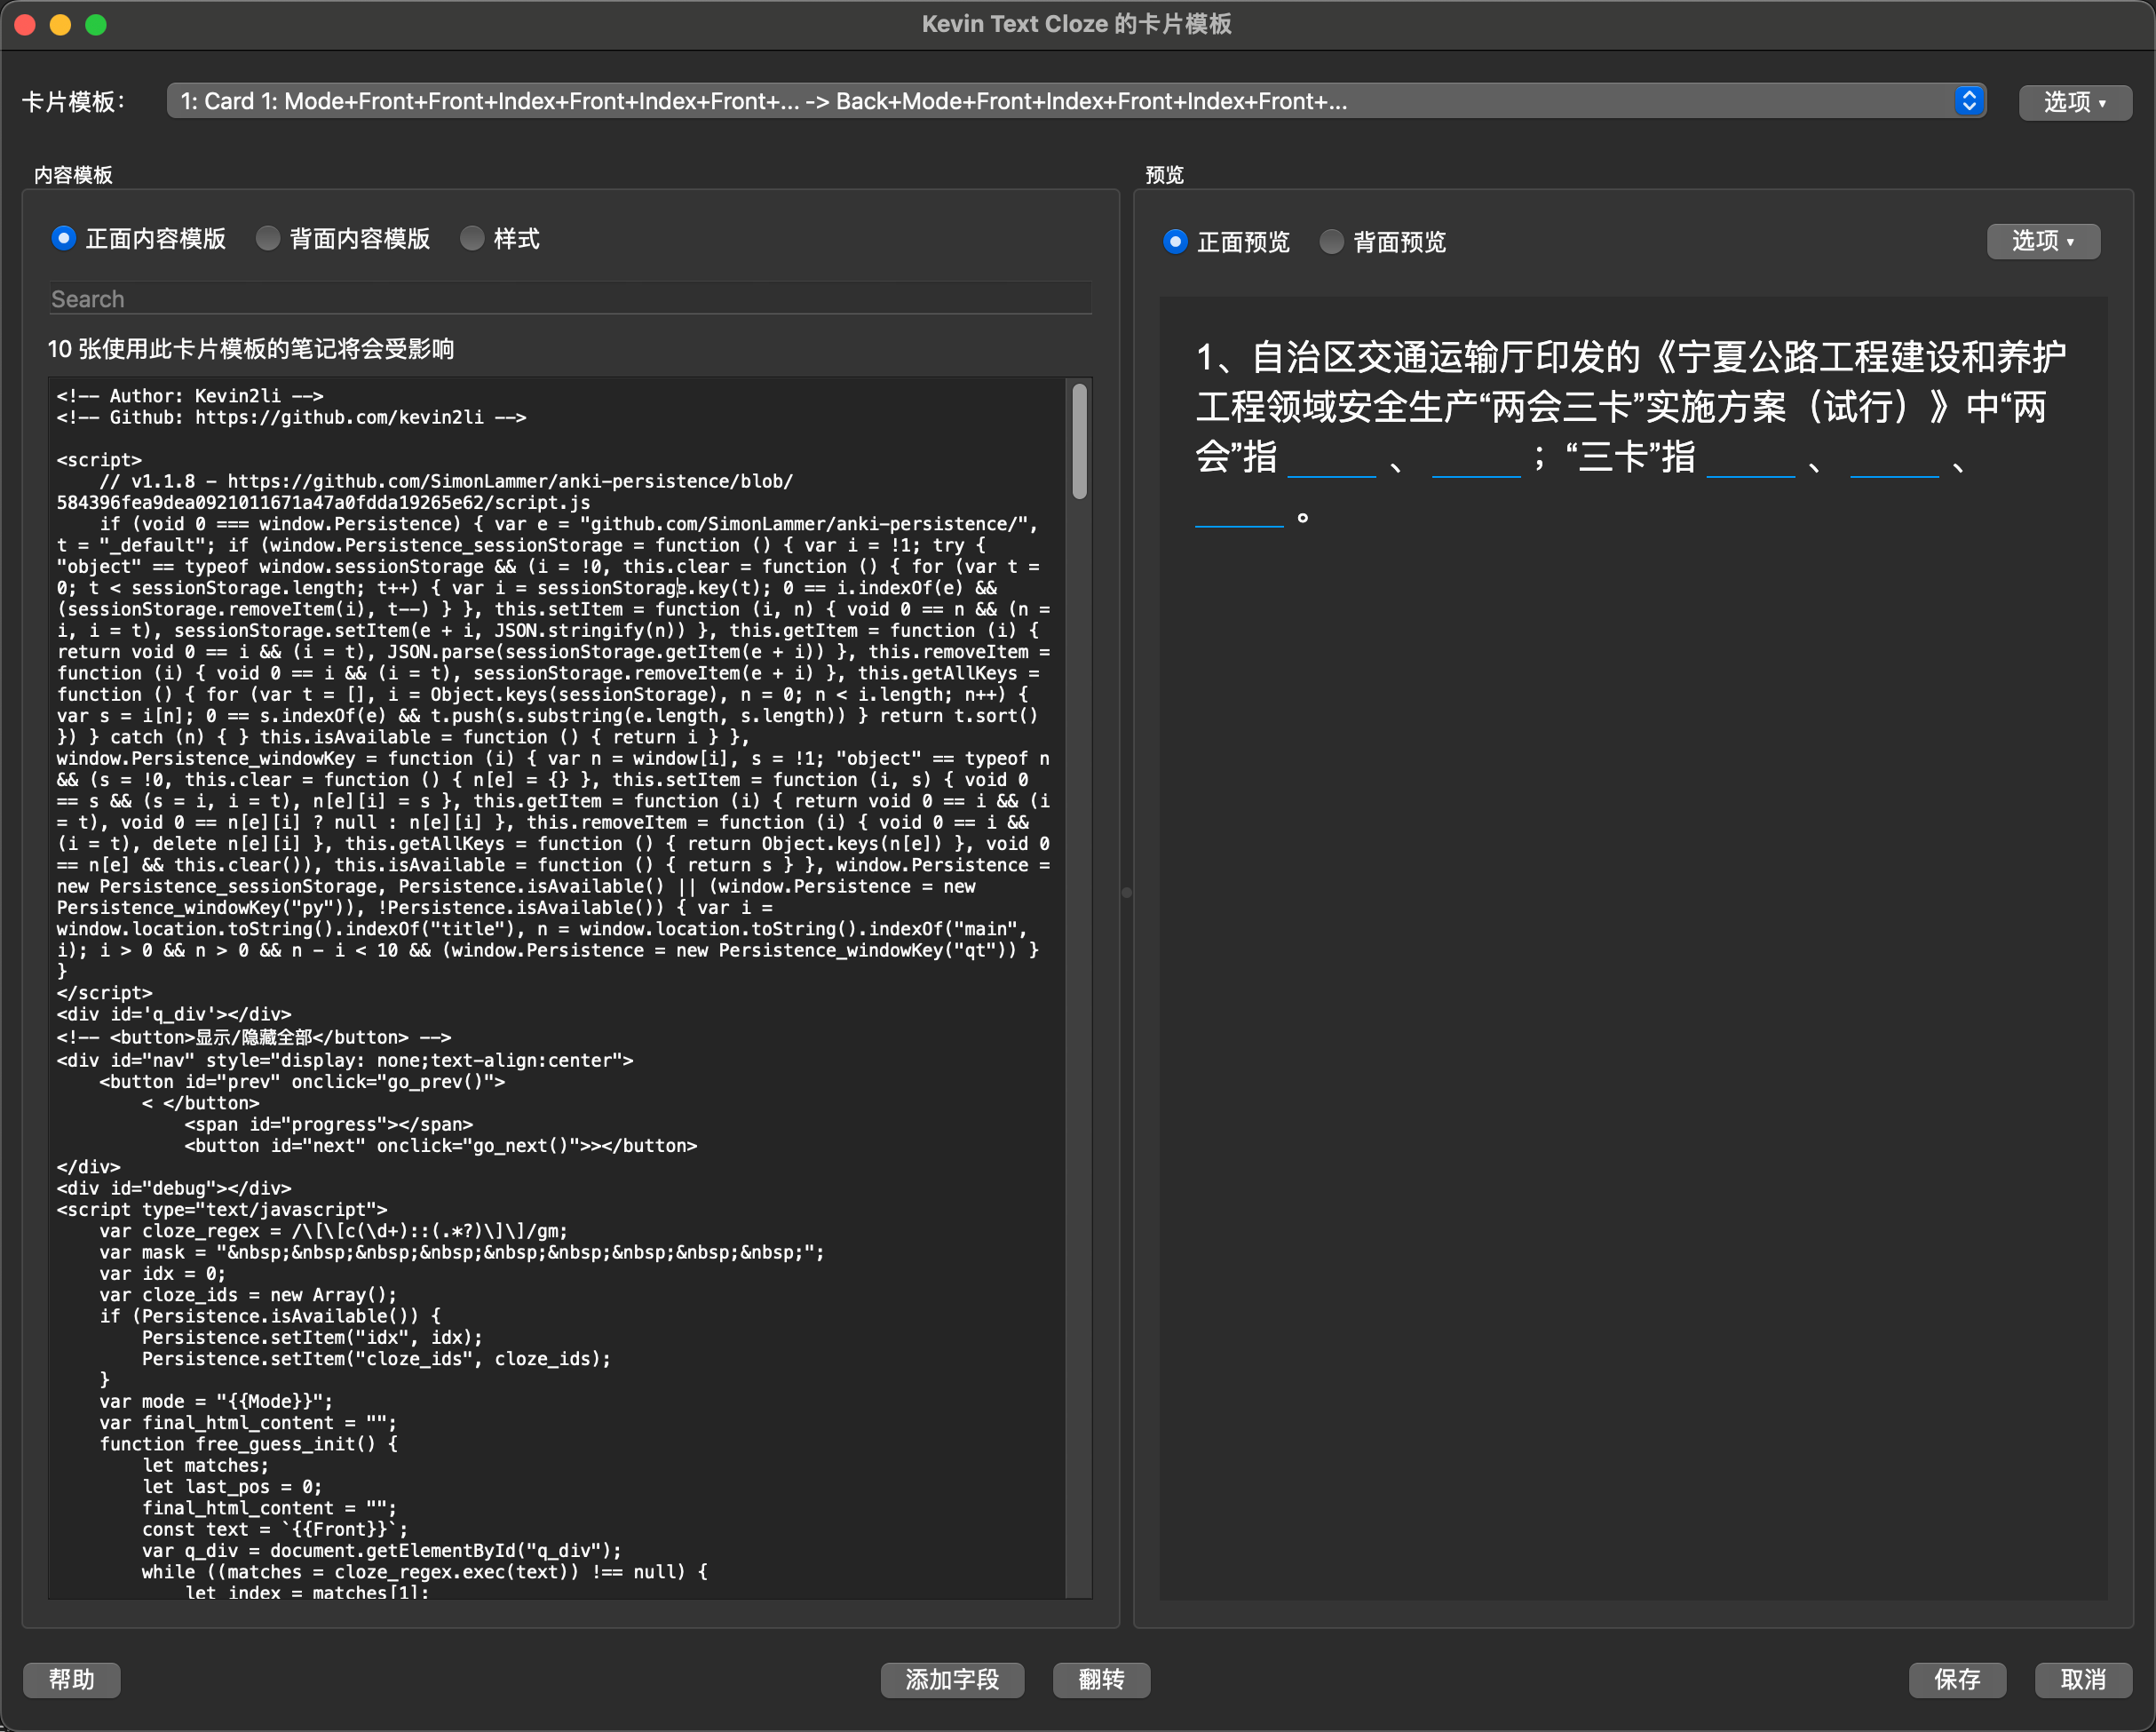
Task: Select 背面内容模版 radio button
Action: click(x=267, y=238)
